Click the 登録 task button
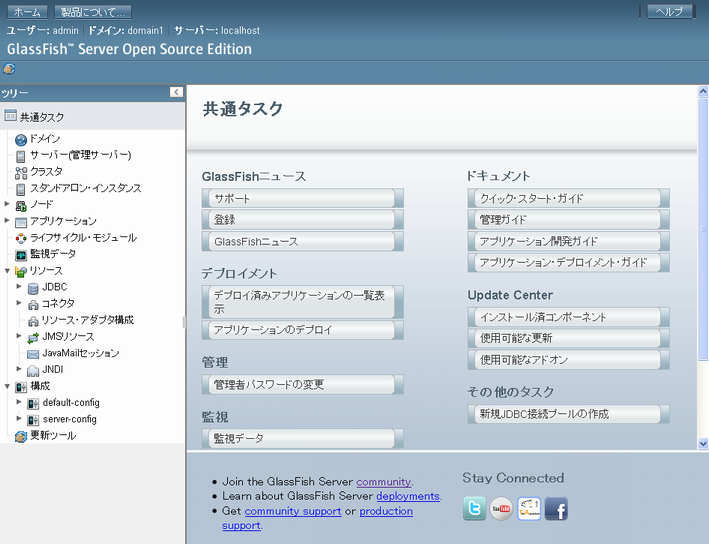Screen dimensions: 709x544 pos(303,220)
